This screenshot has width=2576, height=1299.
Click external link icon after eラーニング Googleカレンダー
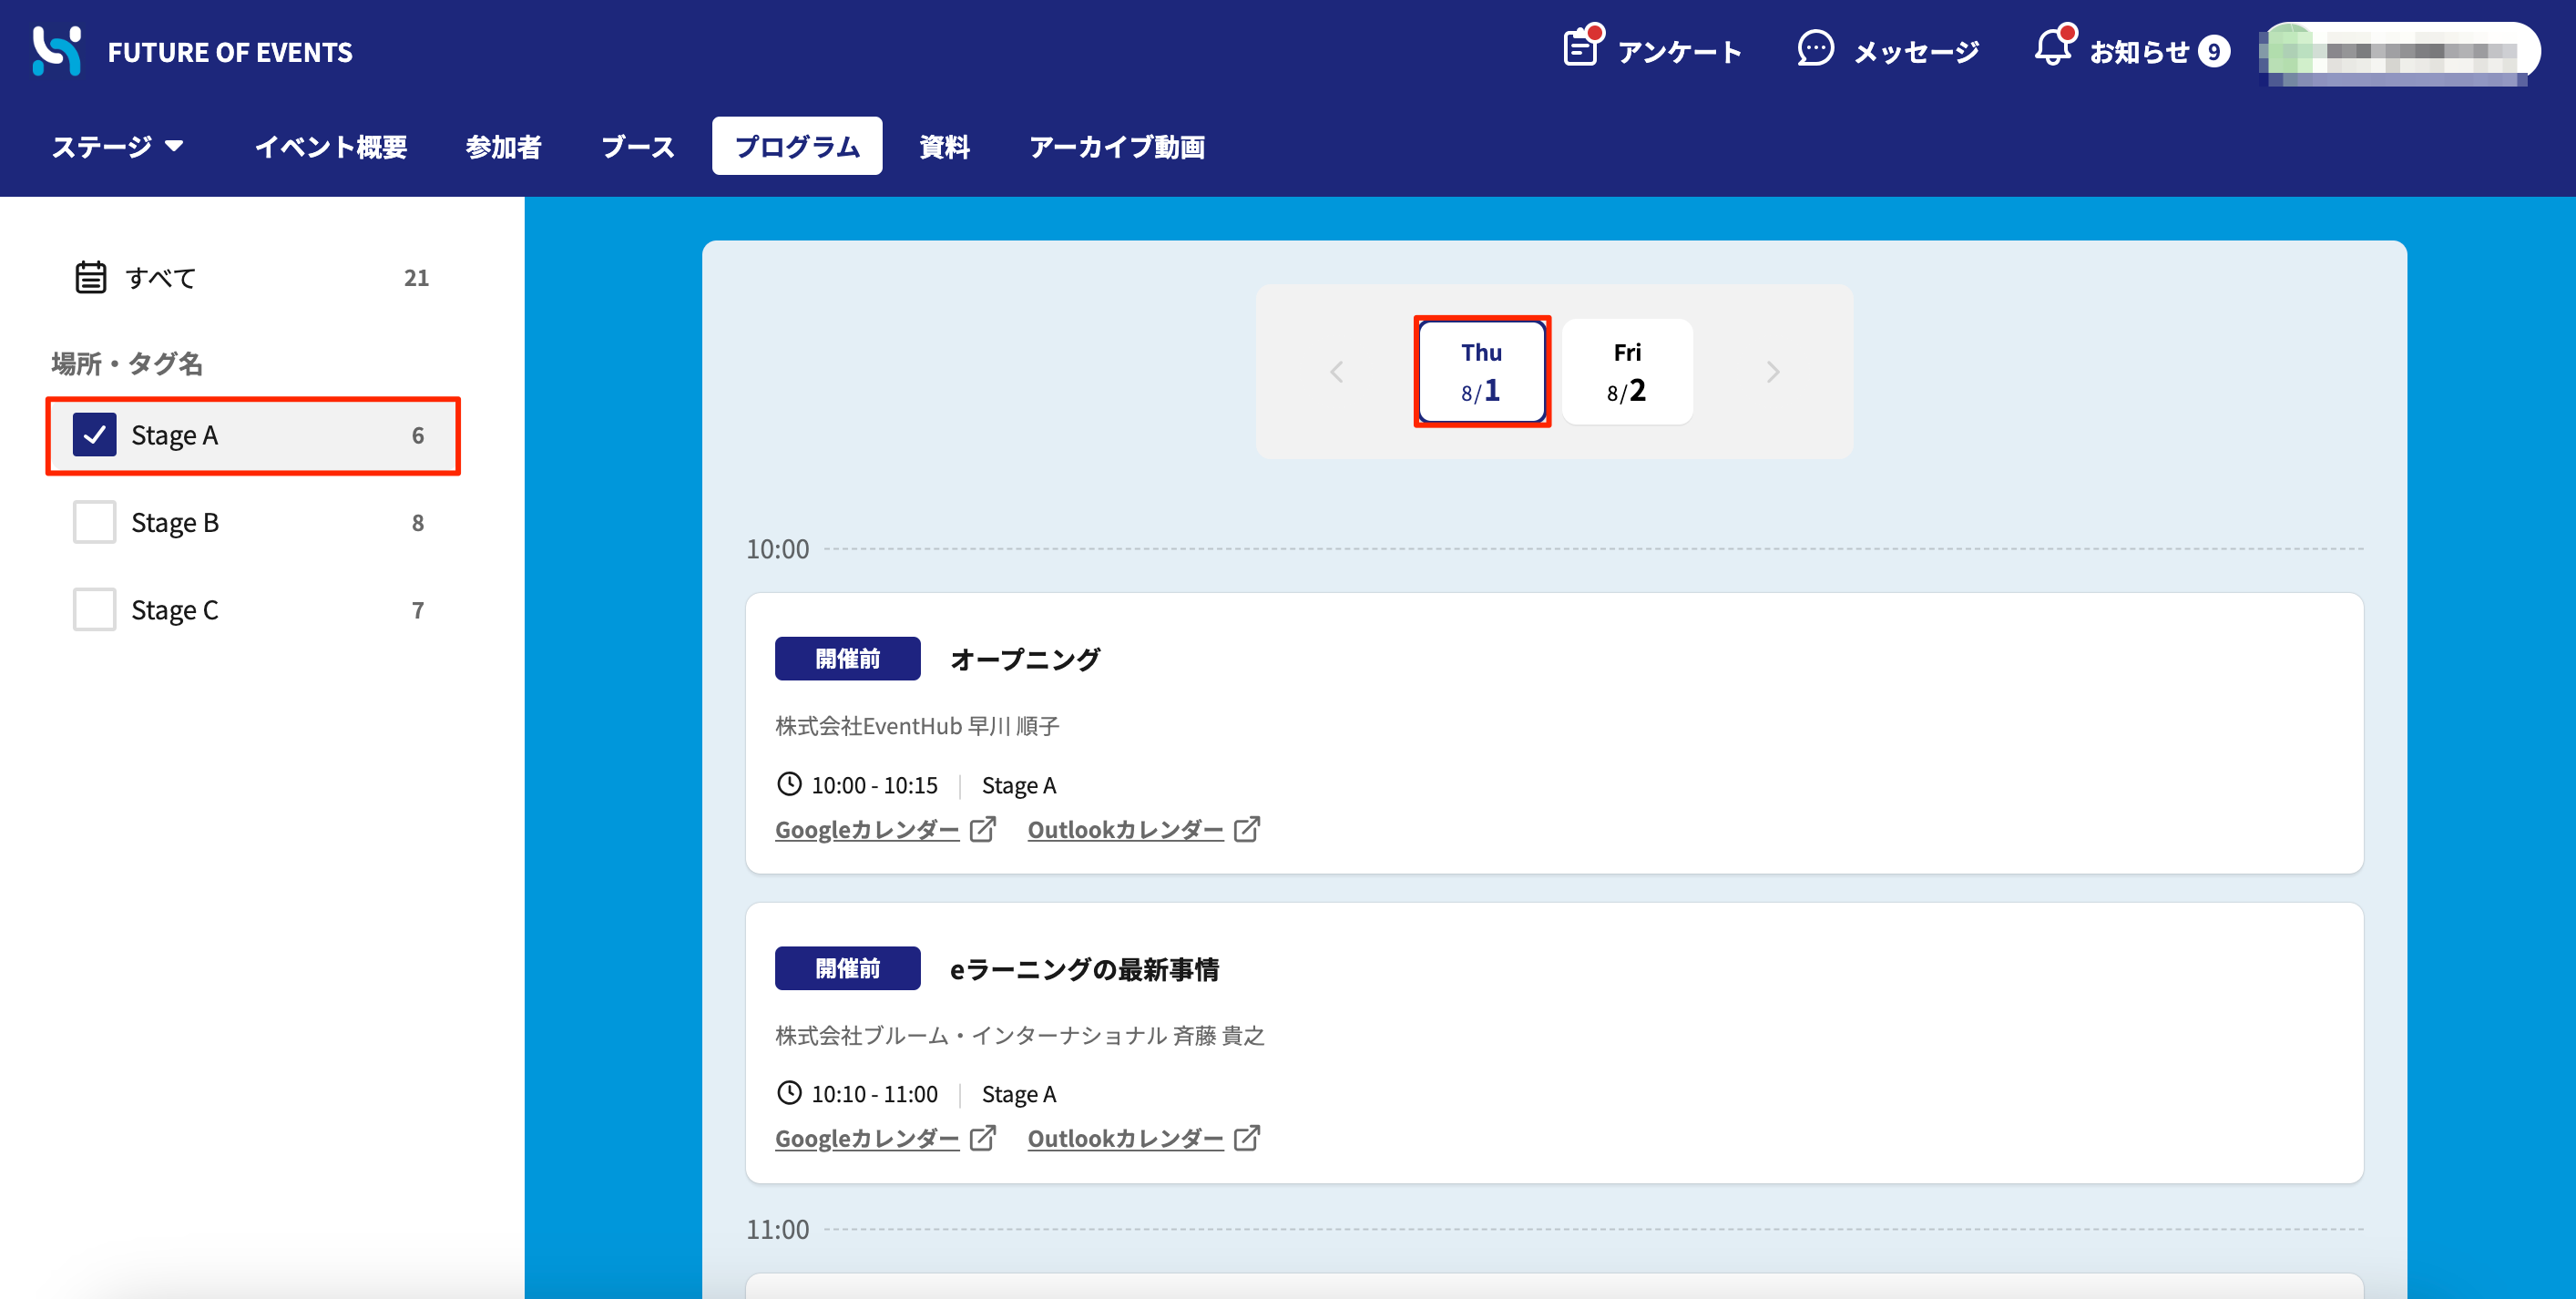click(983, 1138)
